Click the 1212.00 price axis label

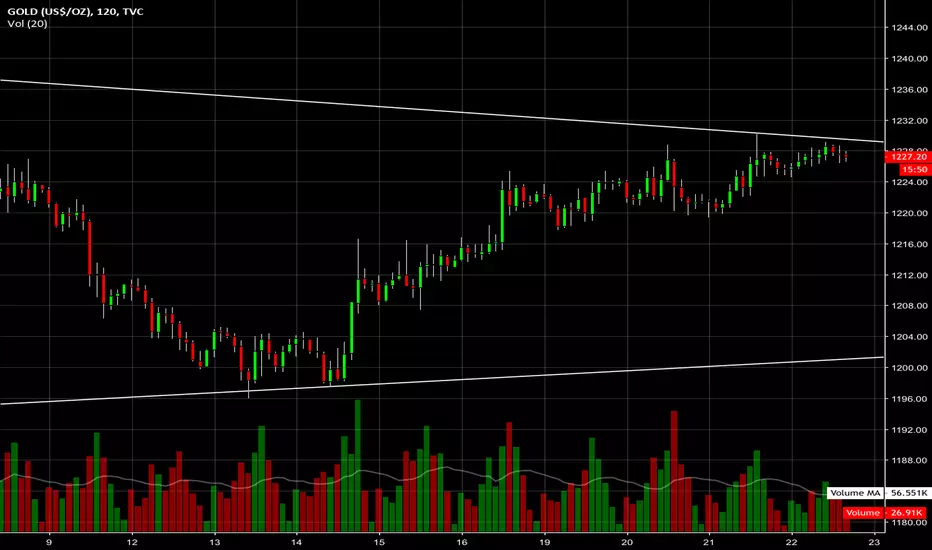point(909,275)
